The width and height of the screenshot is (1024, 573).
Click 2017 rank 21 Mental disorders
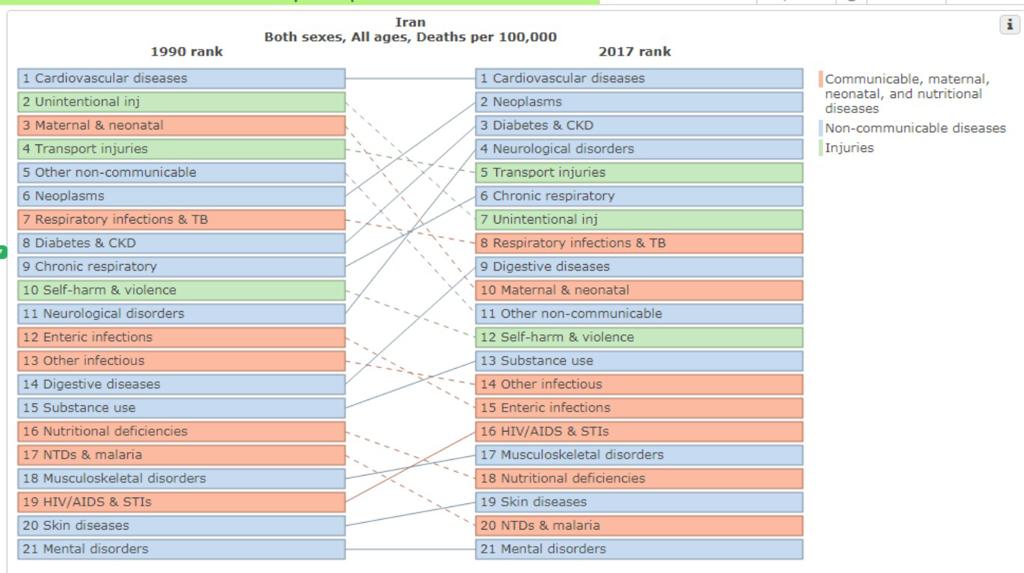click(639, 549)
